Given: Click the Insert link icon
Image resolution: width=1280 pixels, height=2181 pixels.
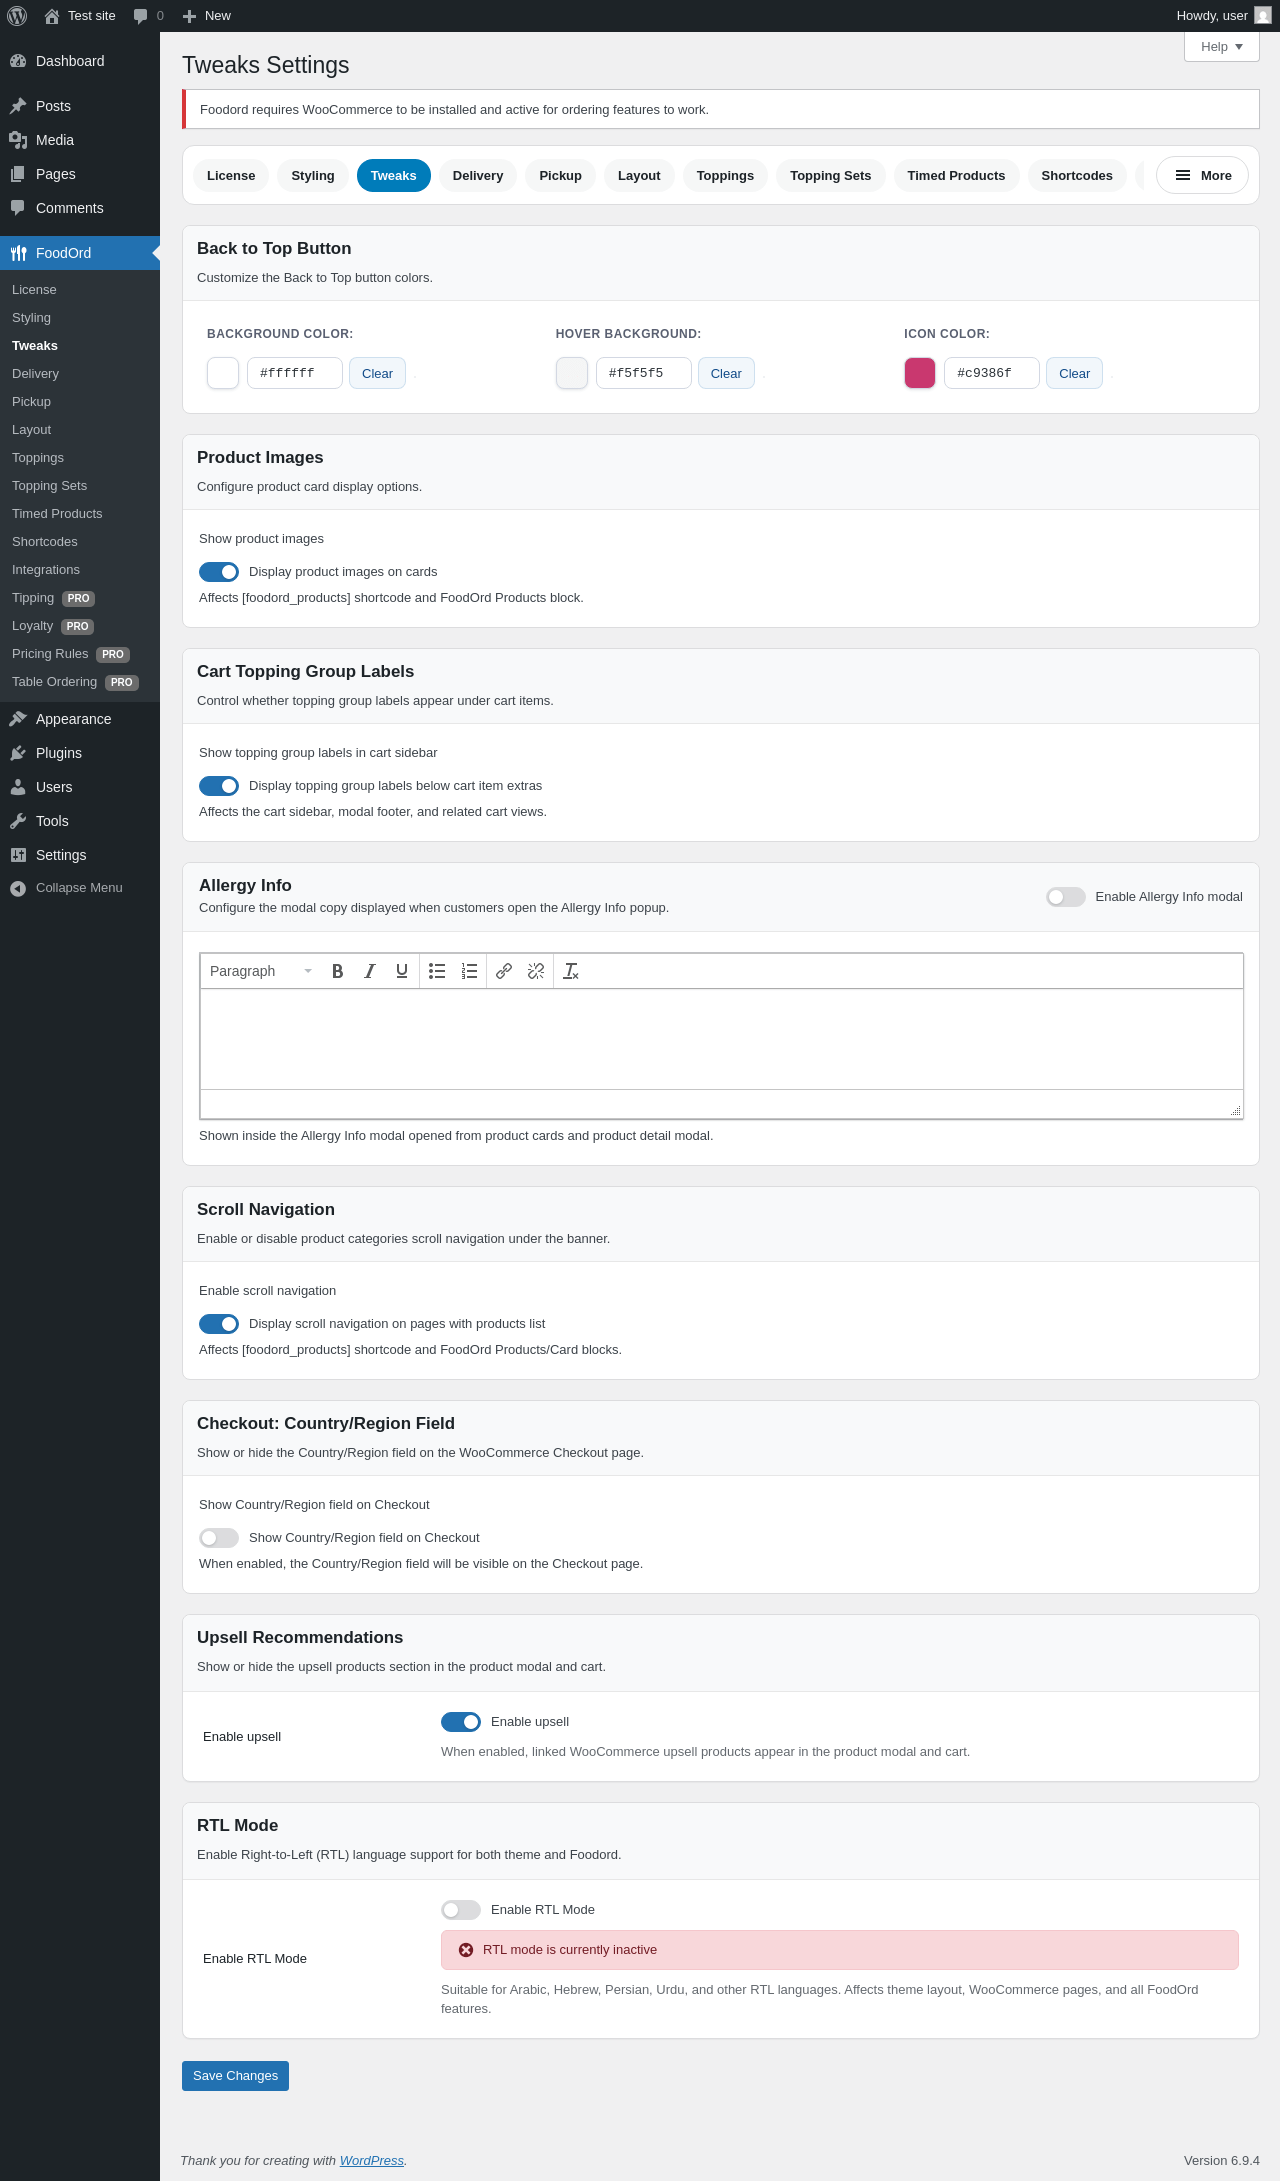Looking at the screenshot, I should [504, 971].
